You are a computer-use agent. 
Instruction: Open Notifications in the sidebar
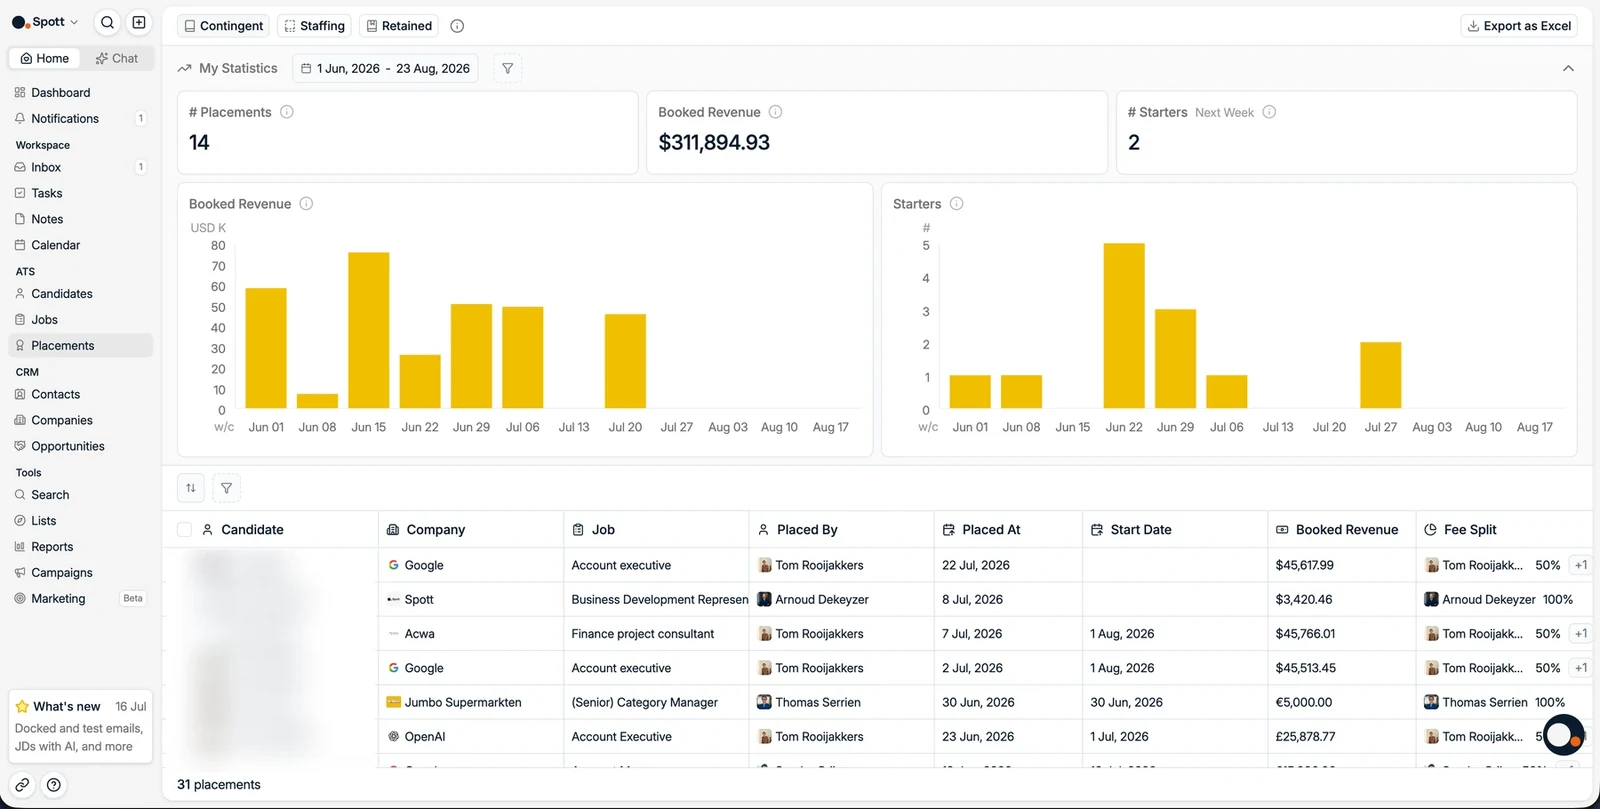tap(80, 119)
